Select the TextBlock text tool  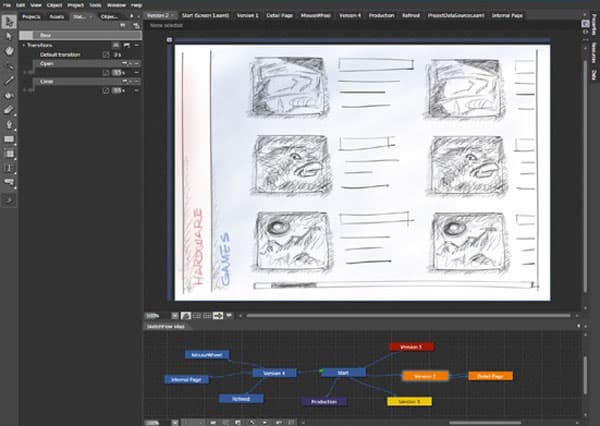(9, 168)
